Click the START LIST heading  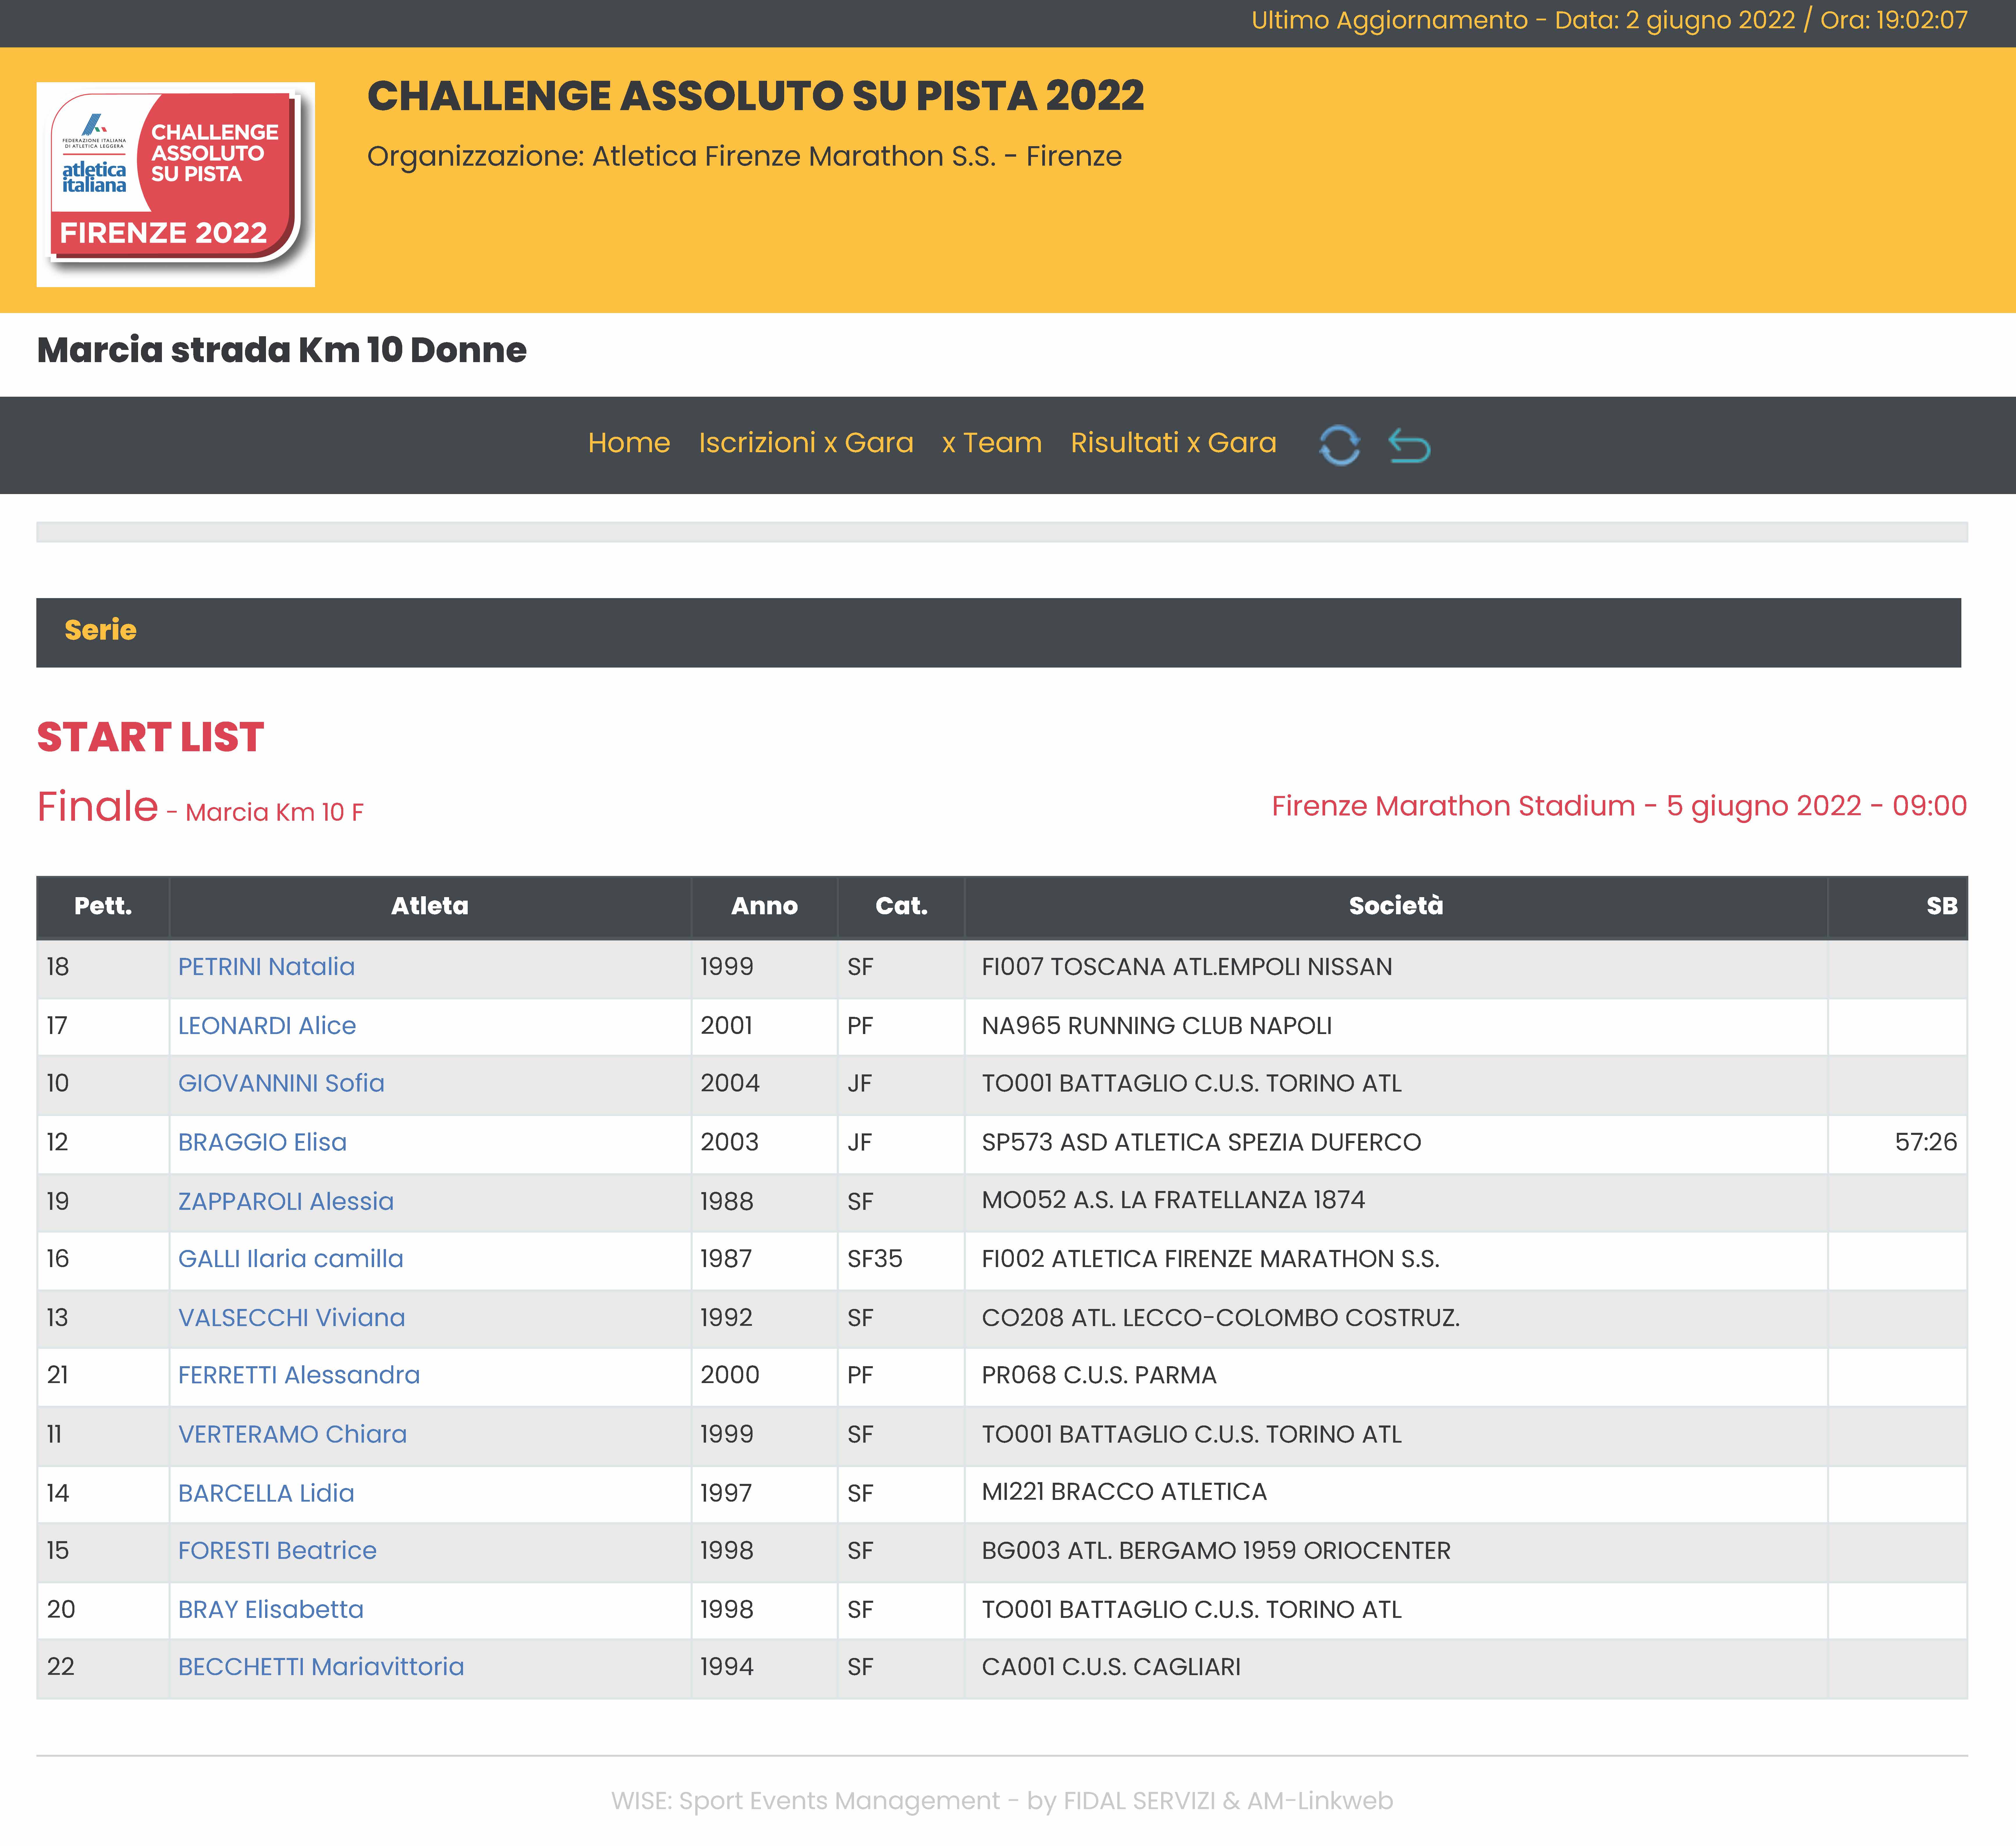(x=150, y=738)
